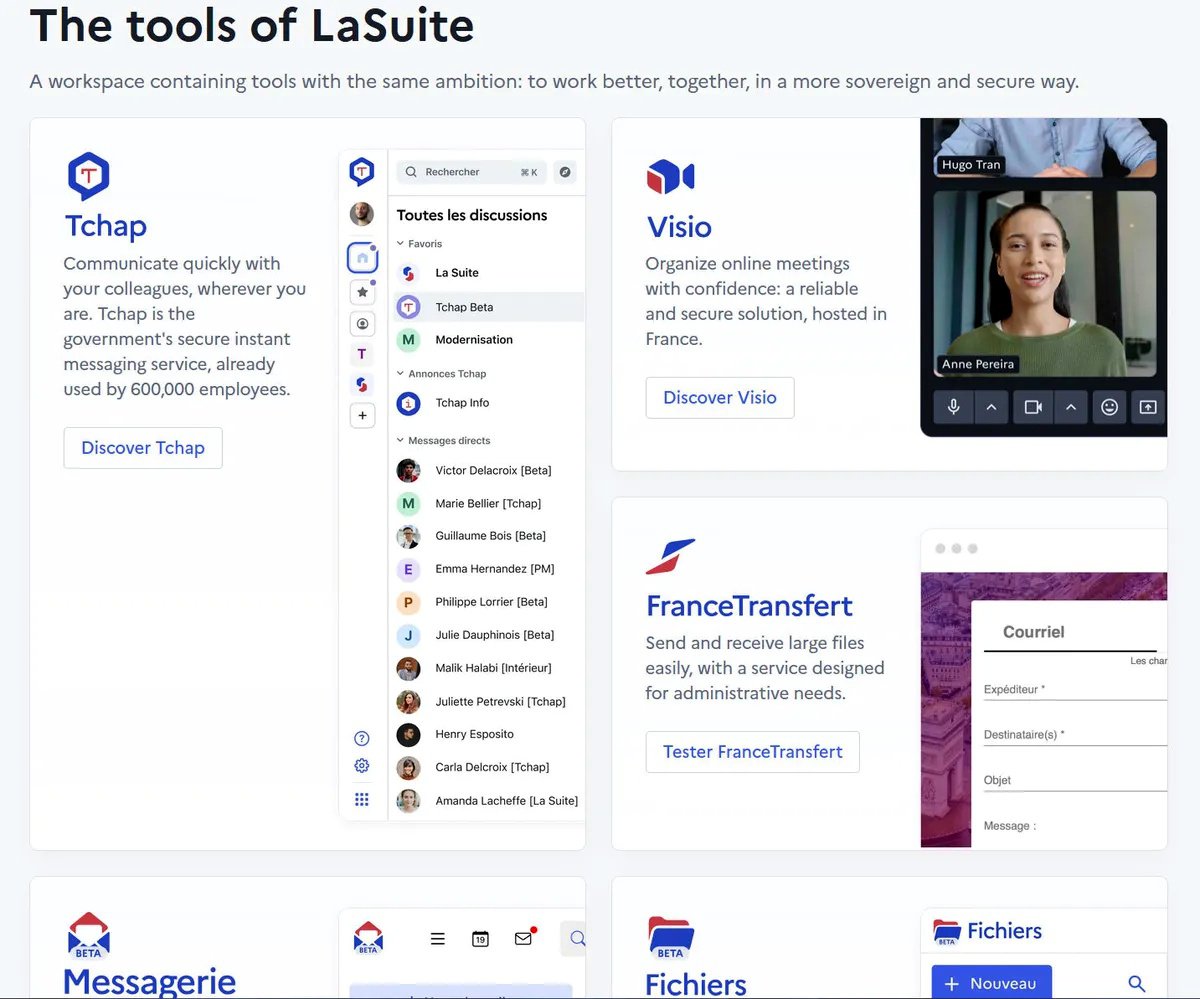This screenshot has width=1200, height=999.
Task: Click the Discover Visio button
Action: [x=720, y=398]
